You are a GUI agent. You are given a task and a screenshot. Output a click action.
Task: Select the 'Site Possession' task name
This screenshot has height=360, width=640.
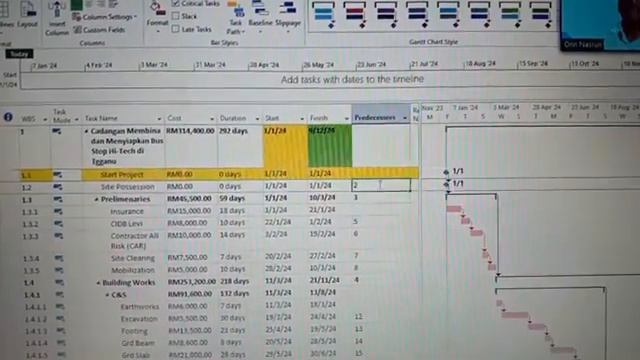128,187
